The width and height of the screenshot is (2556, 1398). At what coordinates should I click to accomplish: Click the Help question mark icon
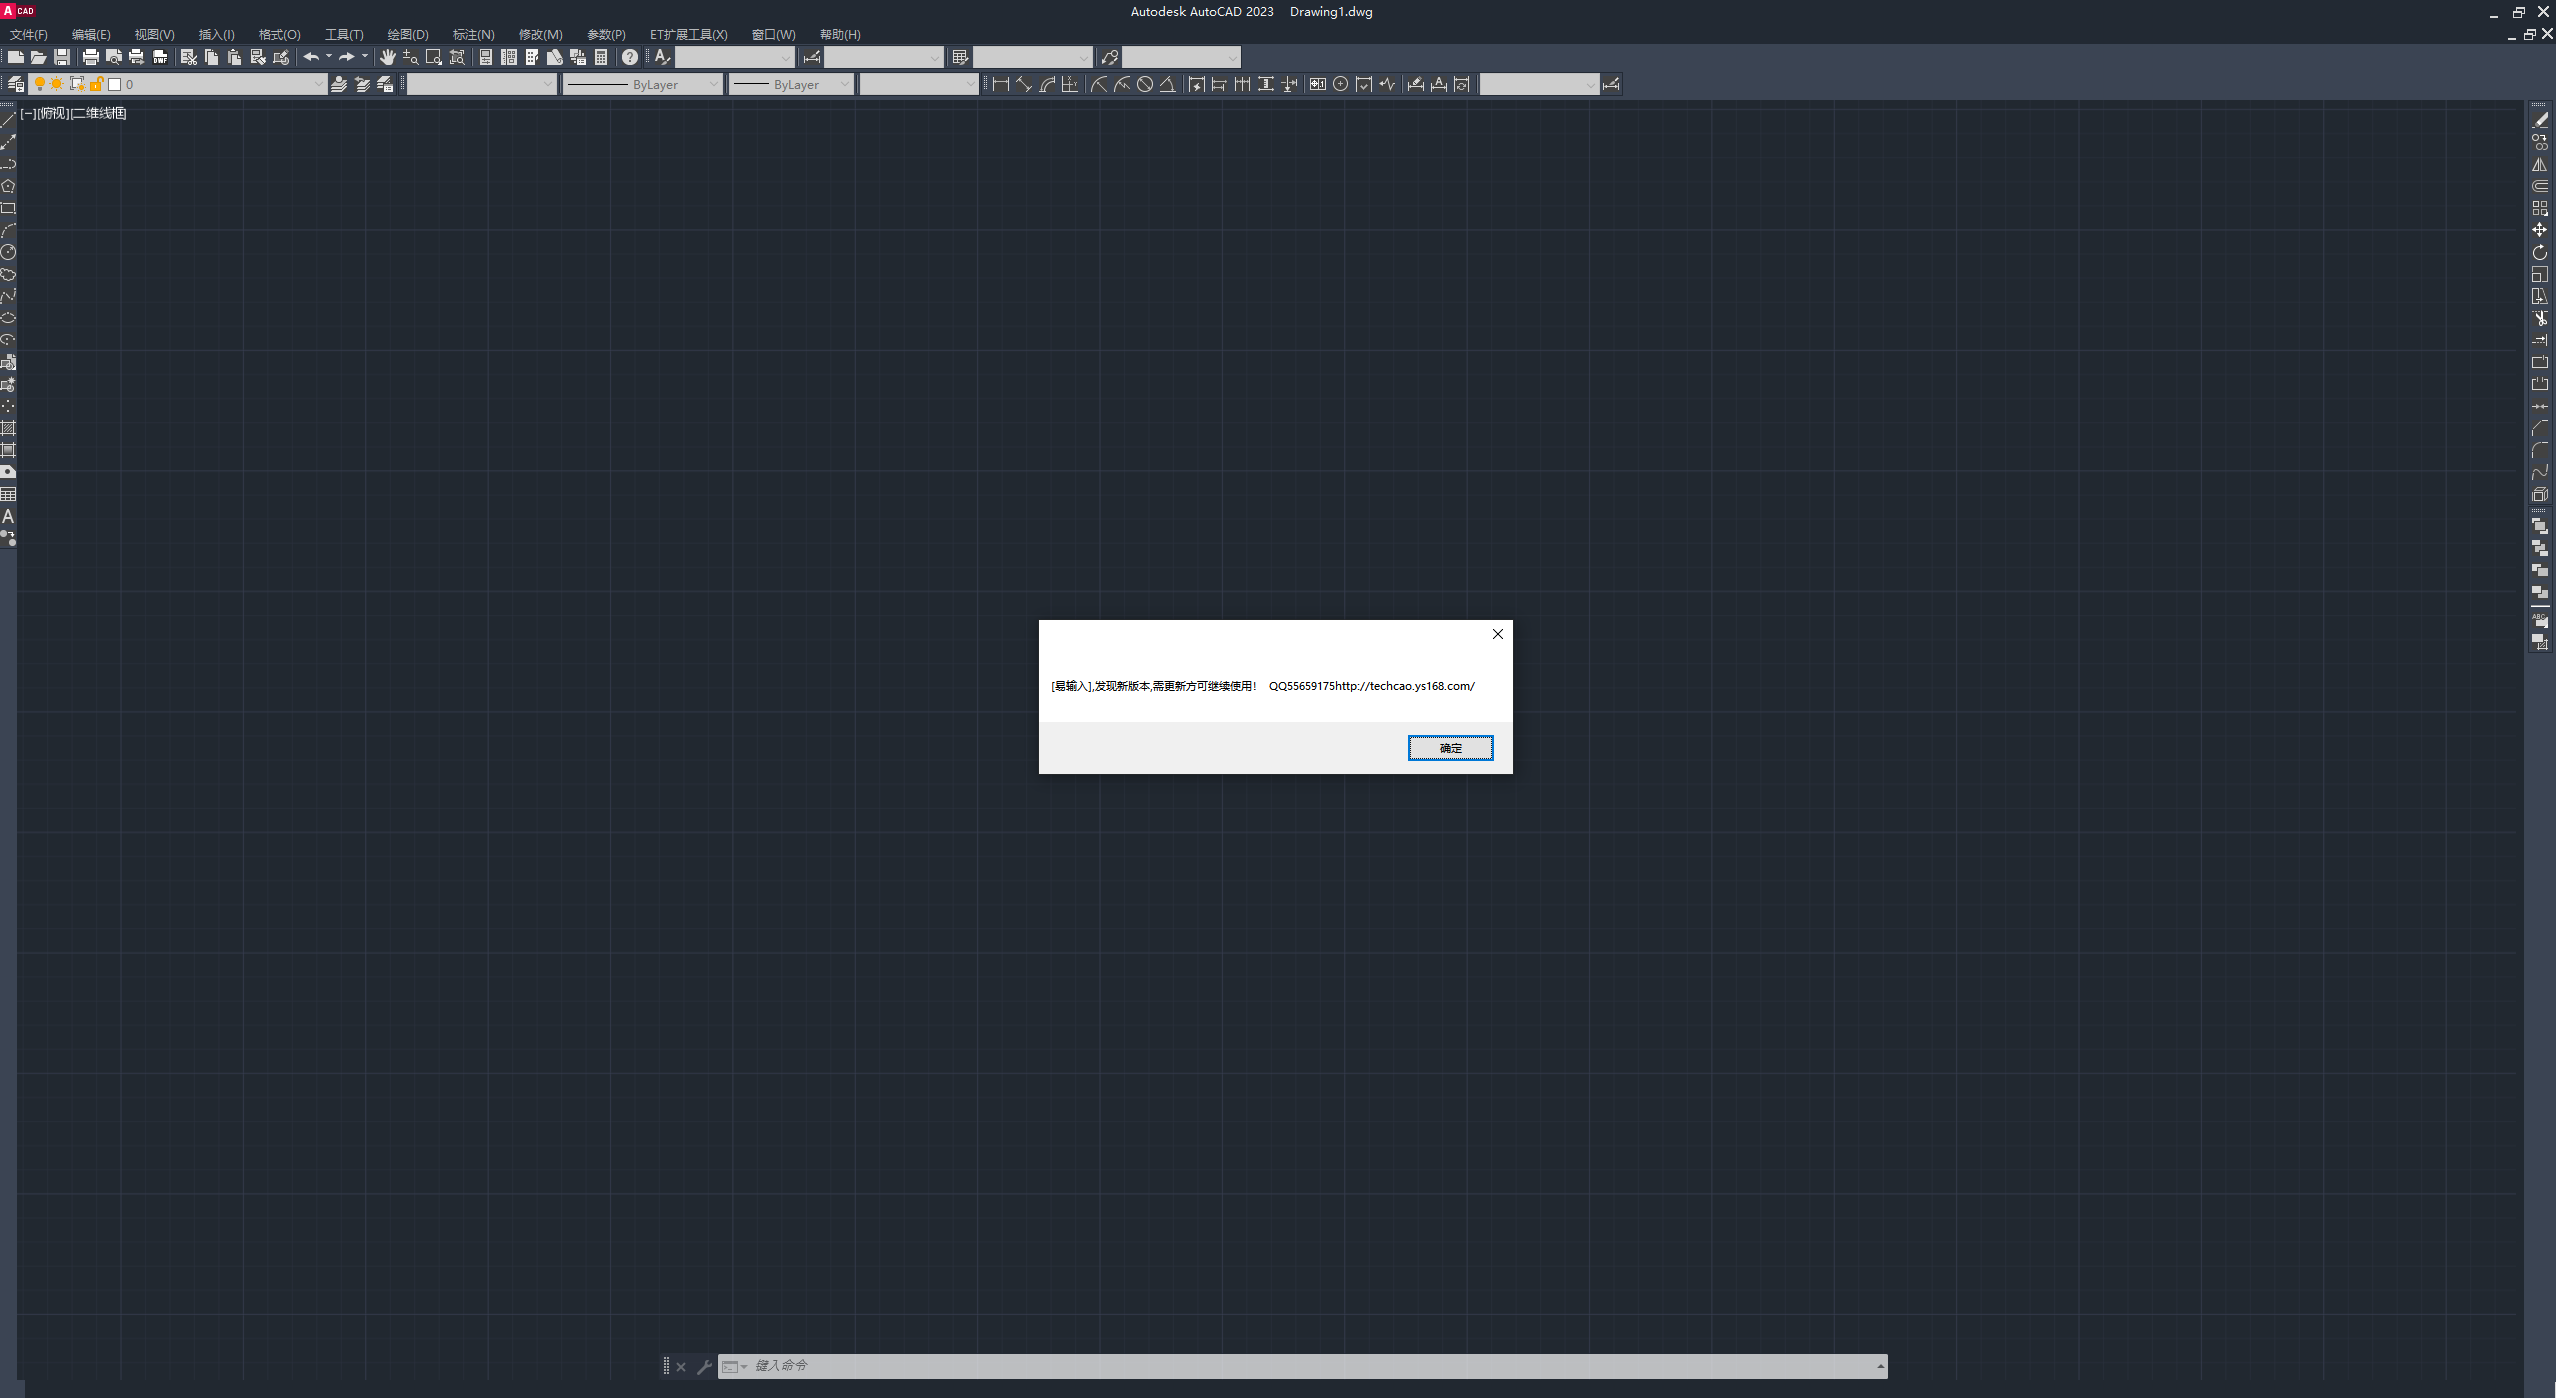(630, 57)
